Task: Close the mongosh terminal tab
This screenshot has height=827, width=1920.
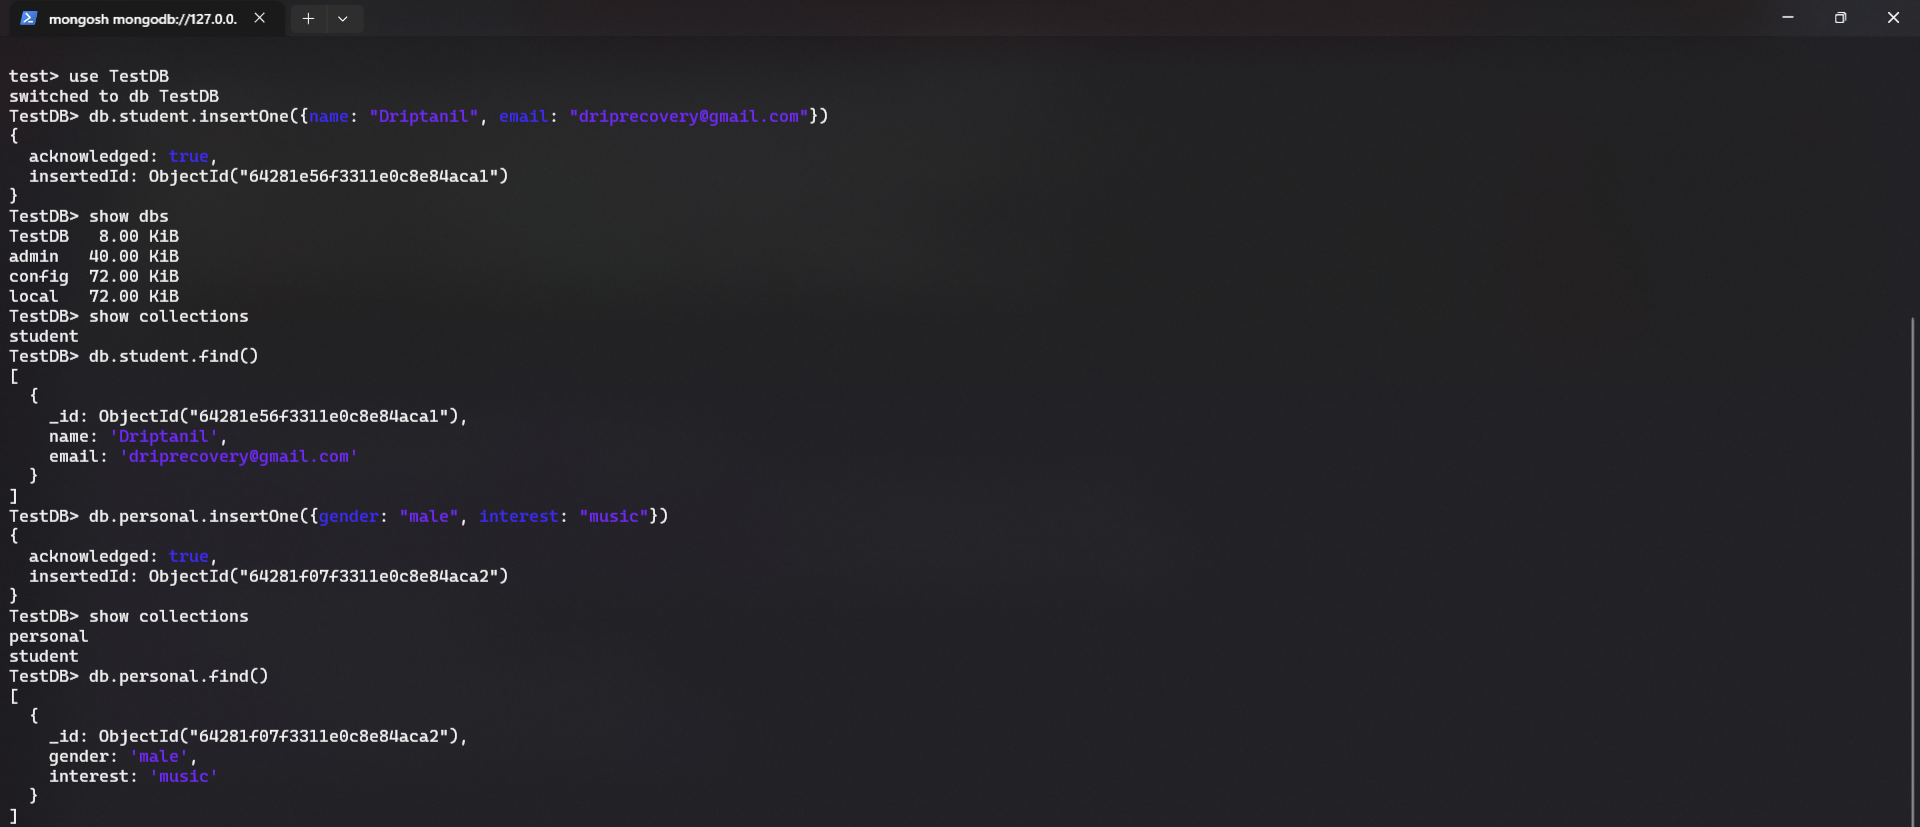Action: click(x=260, y=18)
